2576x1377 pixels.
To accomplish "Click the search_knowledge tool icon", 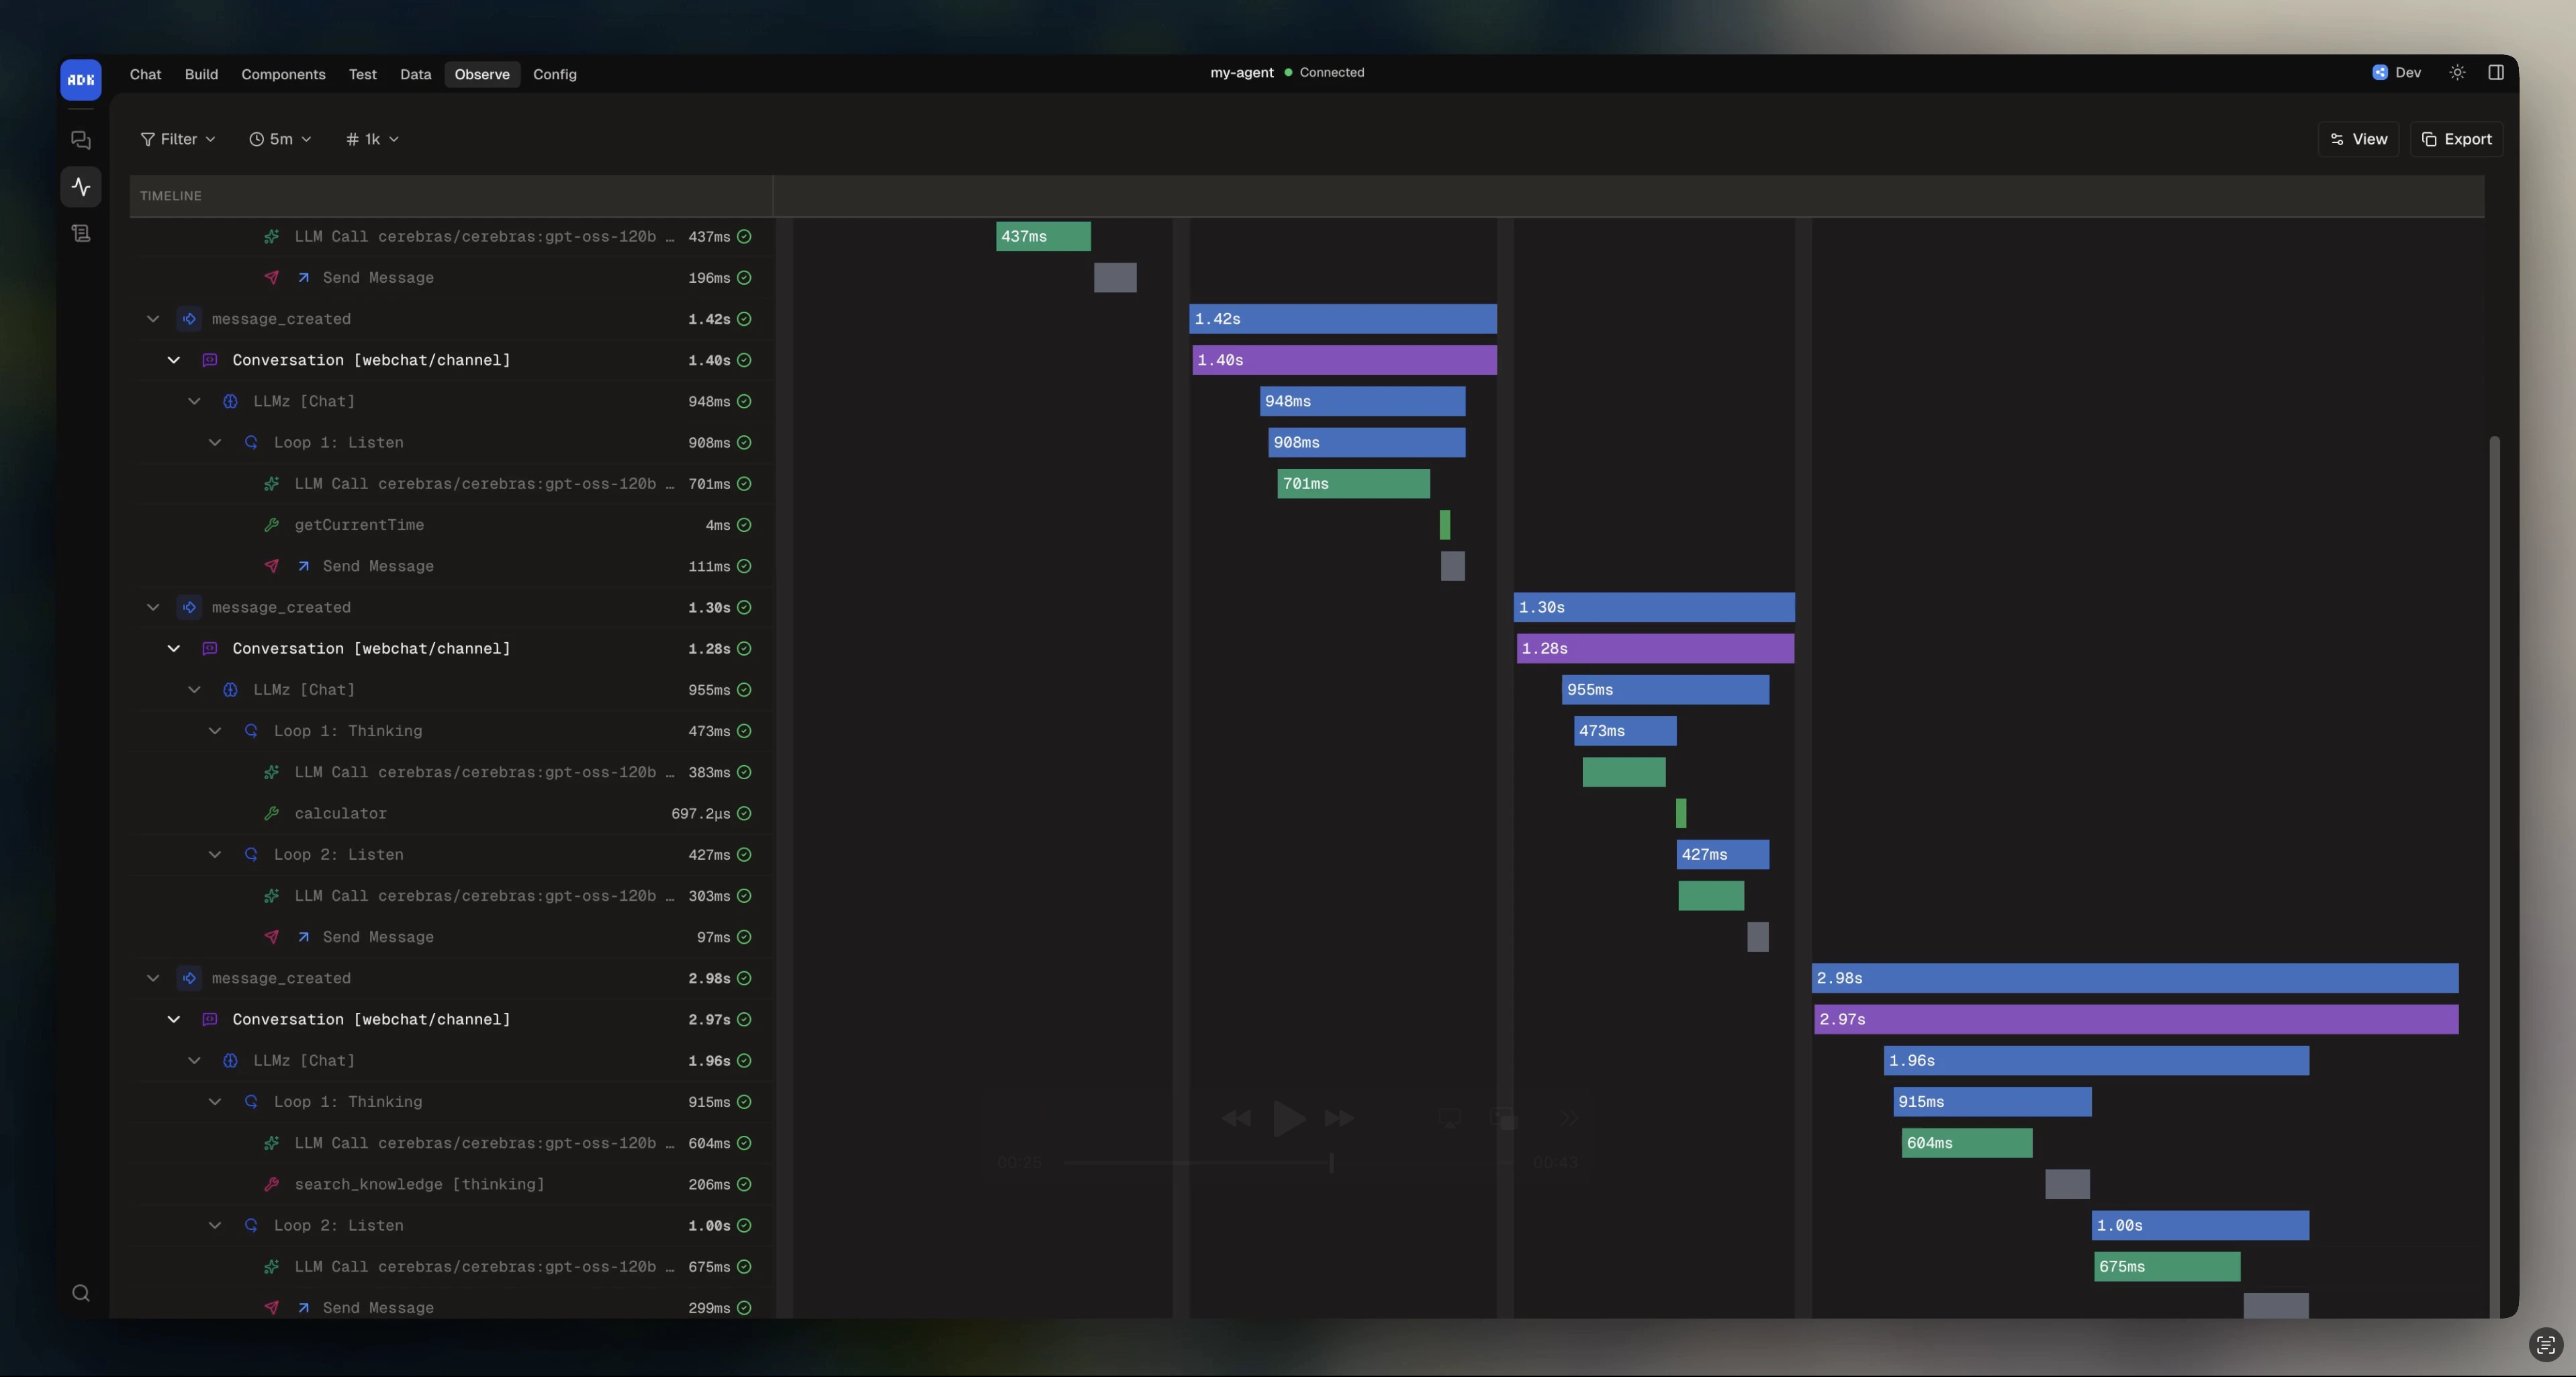I will pyautogui.click(x=271, y=1184).
